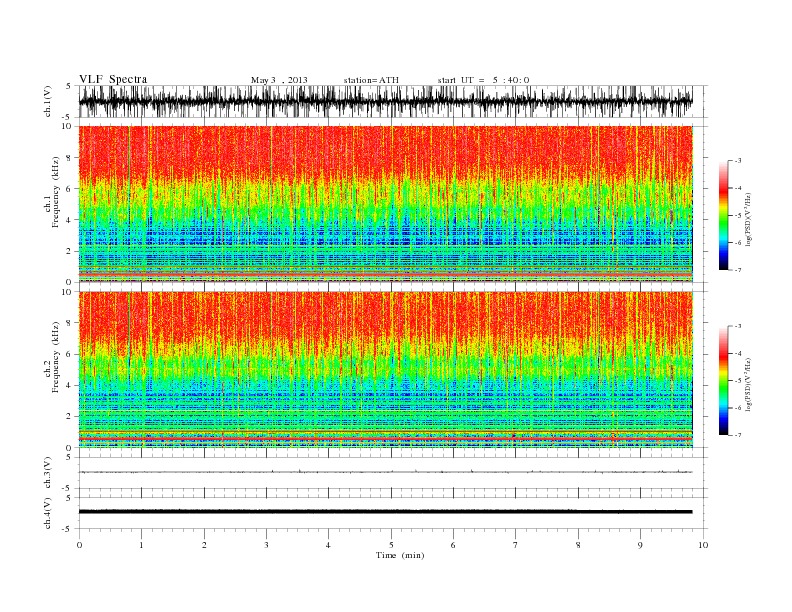Click the "-5" tick on ch.2 color bar
The height and width of the screenshot is (612, 792).
737,381
